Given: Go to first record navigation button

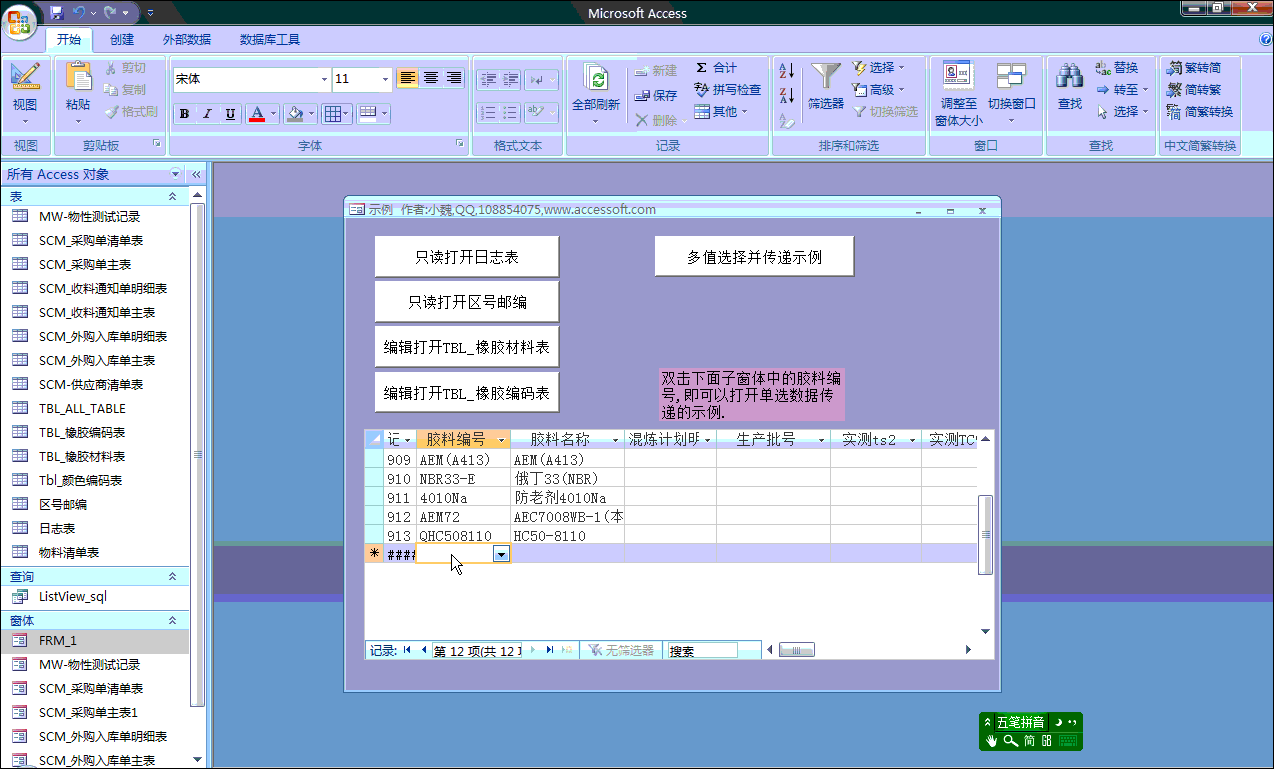Looking at the screenshot, I should point(407,650).
